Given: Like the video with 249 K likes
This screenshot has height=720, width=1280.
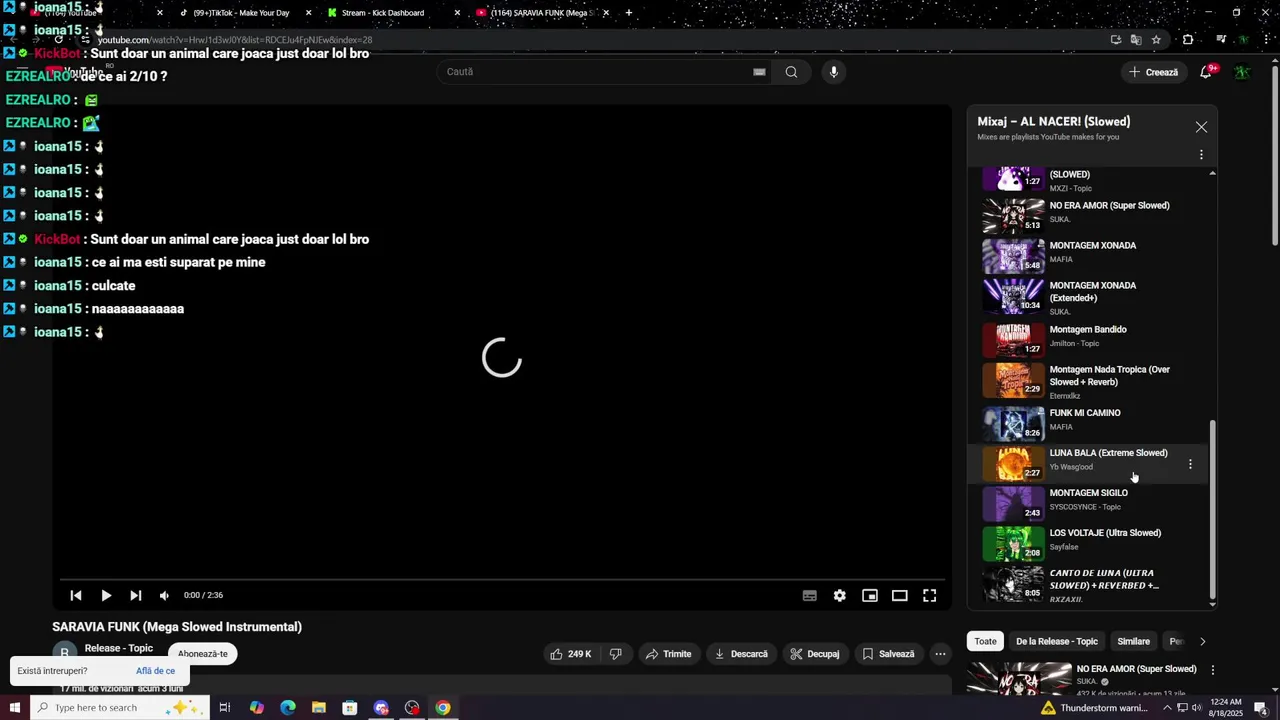Looking at the screenshot, I should [x=571, y=654].
